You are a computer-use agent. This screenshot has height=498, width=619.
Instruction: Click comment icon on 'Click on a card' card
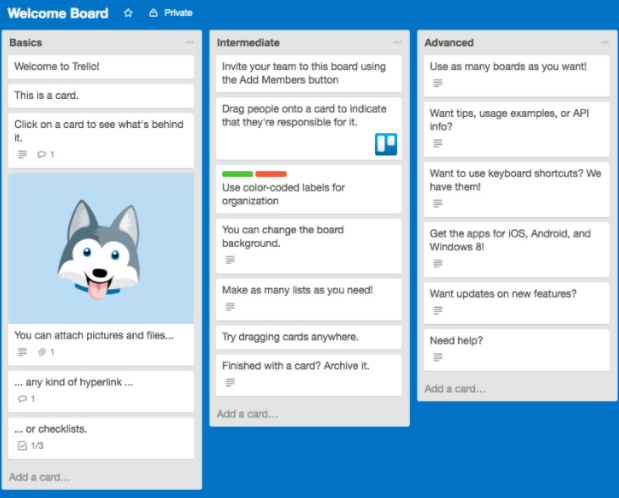coord(41,155)
